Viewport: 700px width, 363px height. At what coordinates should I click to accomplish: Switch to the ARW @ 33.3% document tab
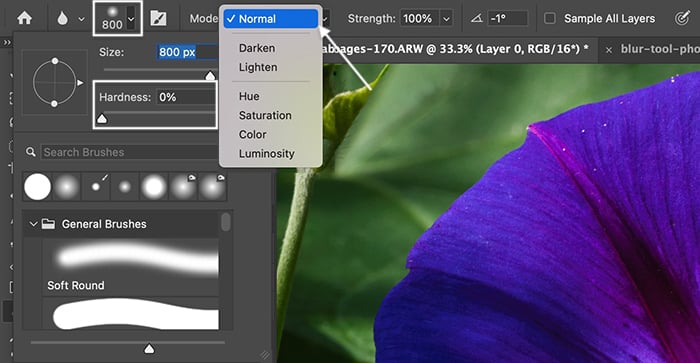tap(455, 49)
